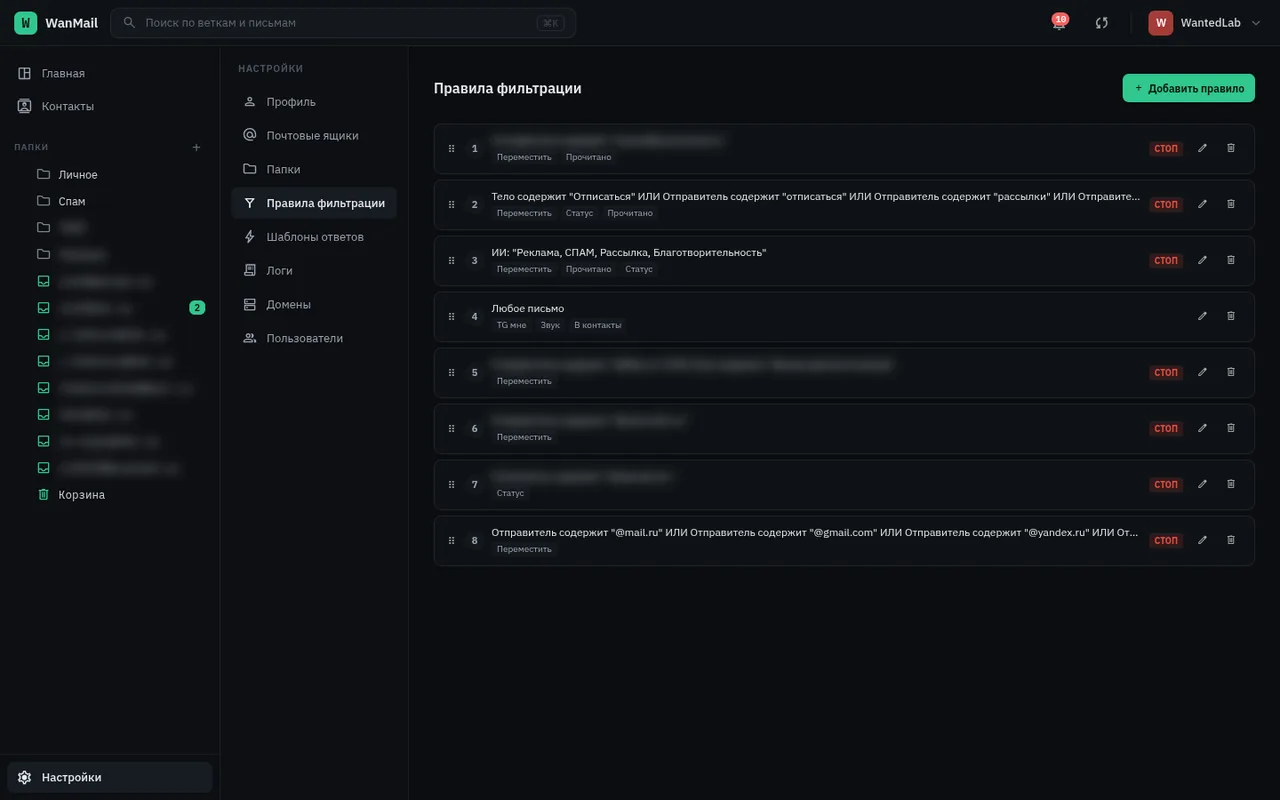
Task: Delete the ИИ Реклама, СПАМ rule
Action: [x=1231, y=260]
